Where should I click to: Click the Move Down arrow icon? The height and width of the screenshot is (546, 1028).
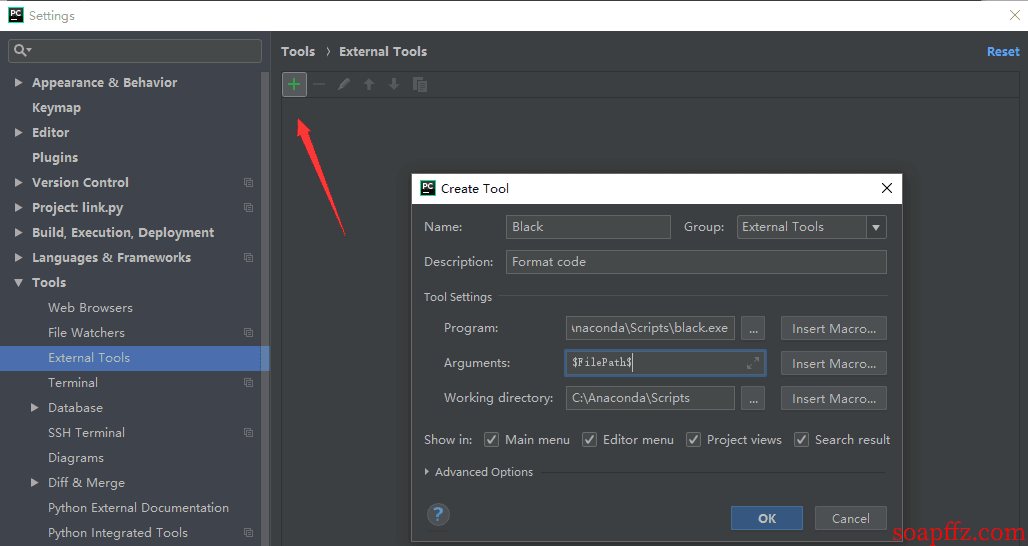pyautogui.click(x=394, y=85)
